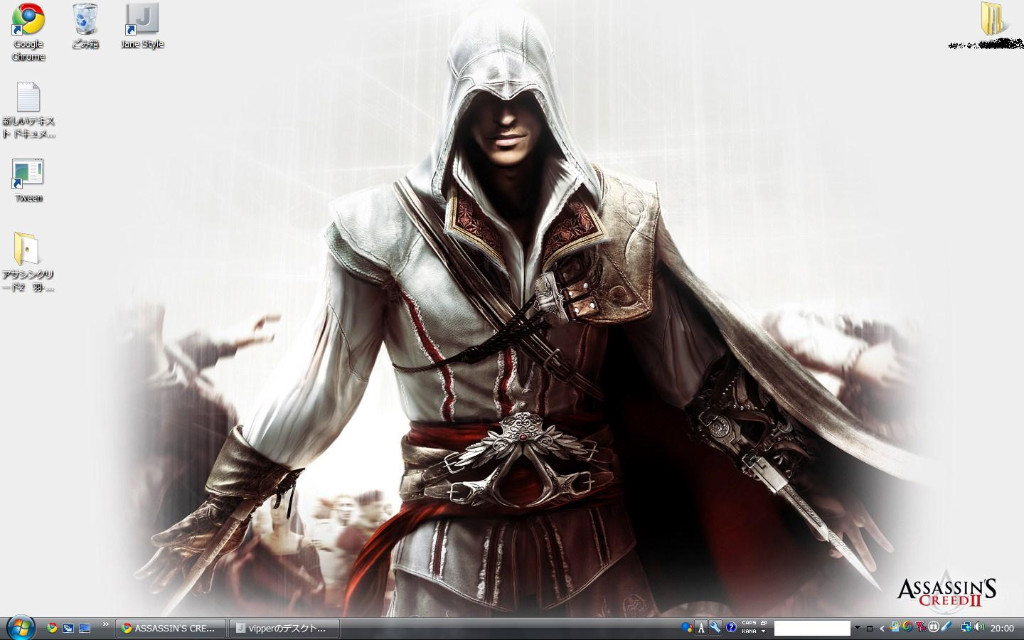The image size is (1024, 640).
Task: Click the Show Desktop Quick Launch icon
Action: tap(84, 628)
